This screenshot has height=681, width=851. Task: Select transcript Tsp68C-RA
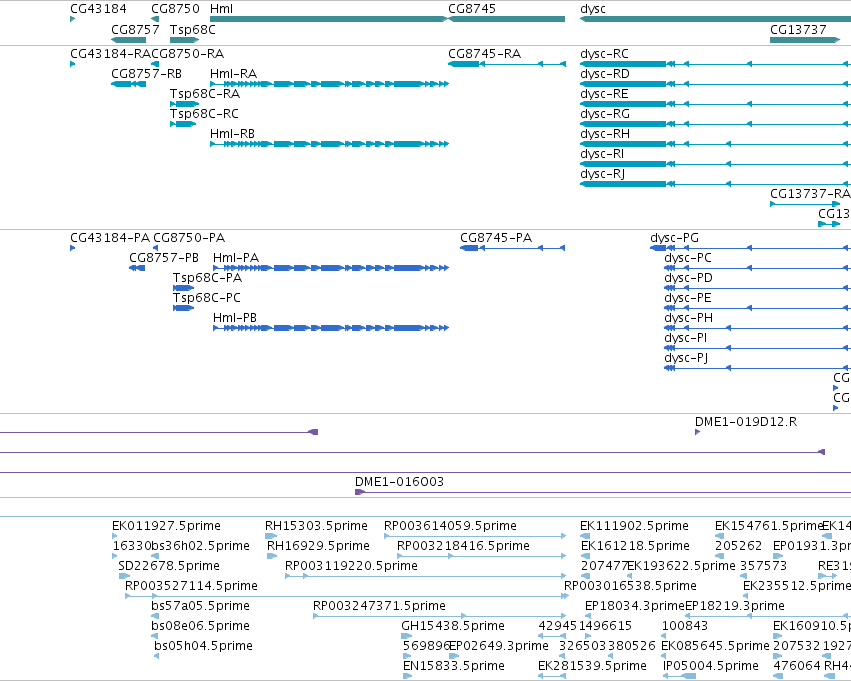[185, 104]
